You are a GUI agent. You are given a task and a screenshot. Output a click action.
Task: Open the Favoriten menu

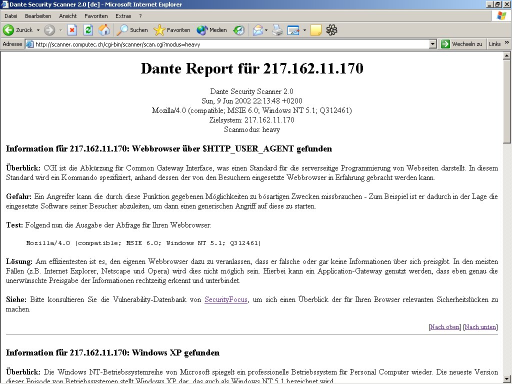click(96, 16)
